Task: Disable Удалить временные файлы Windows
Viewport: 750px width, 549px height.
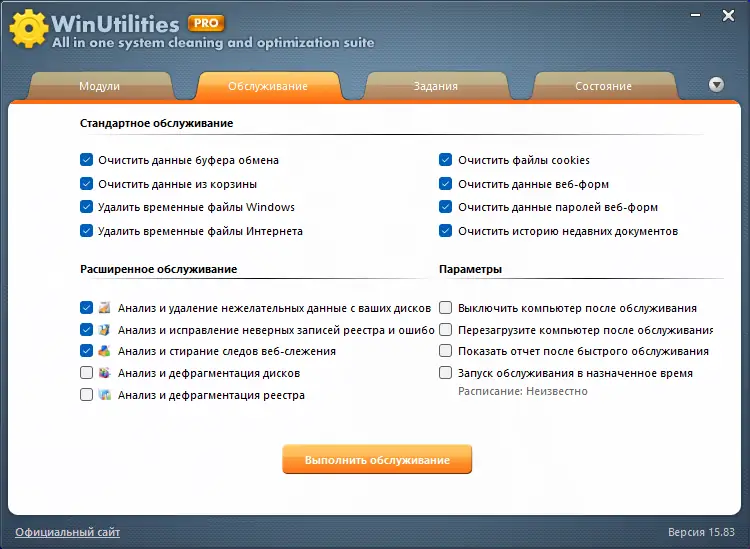Action: point(86,207)
